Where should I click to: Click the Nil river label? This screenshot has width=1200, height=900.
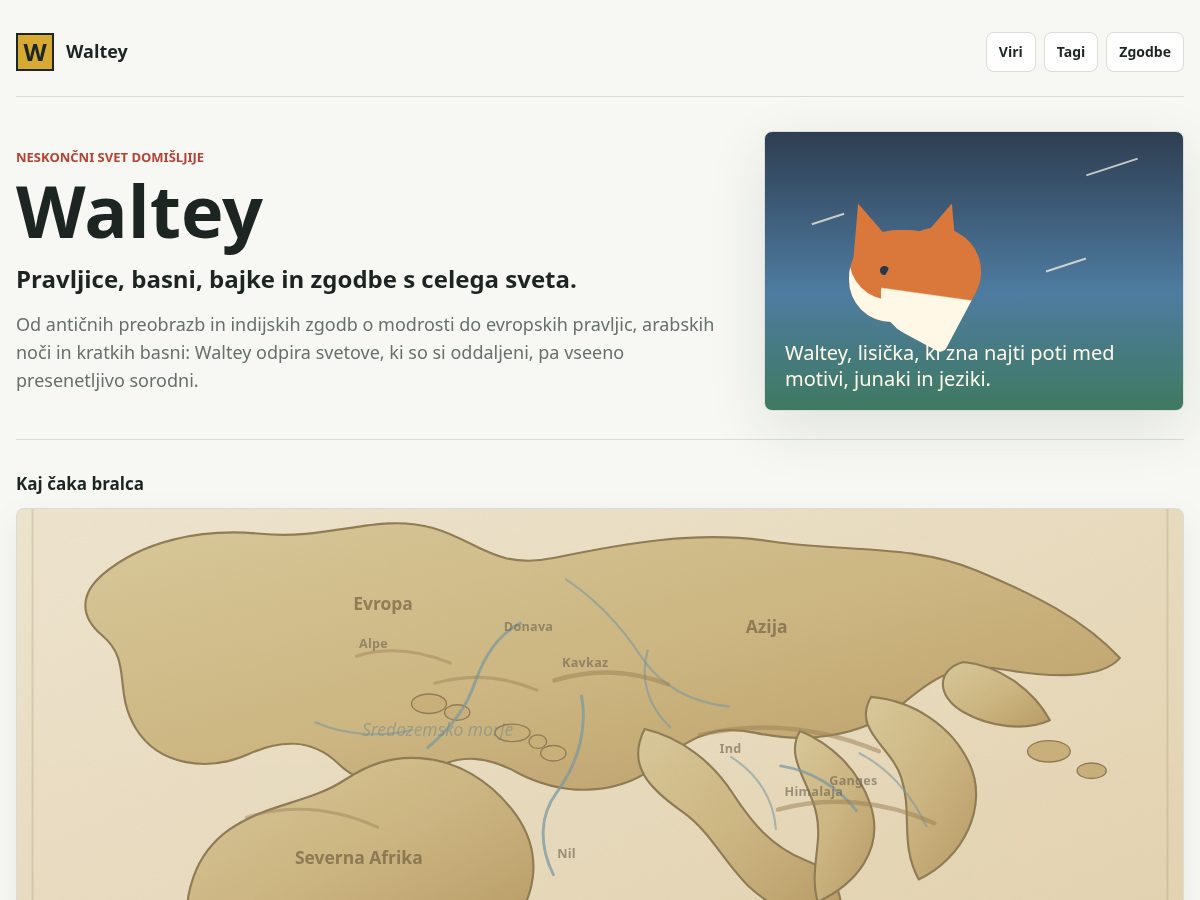tap(566, 854)
